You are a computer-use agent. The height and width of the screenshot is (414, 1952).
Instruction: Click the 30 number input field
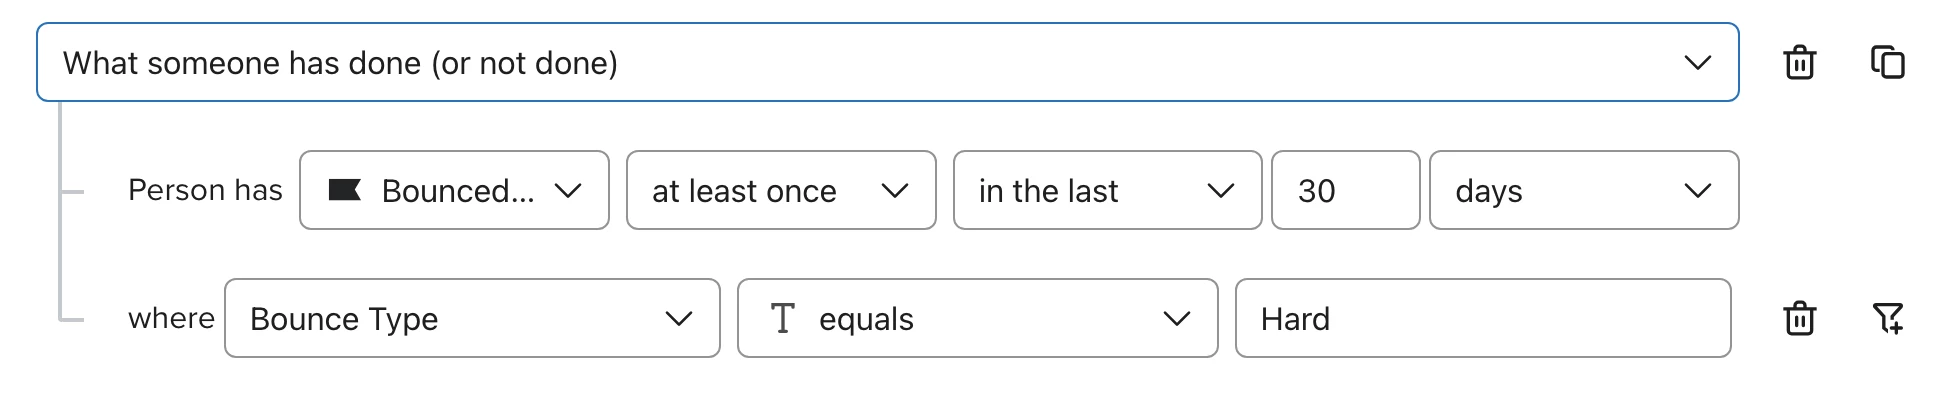[1345, 190]
